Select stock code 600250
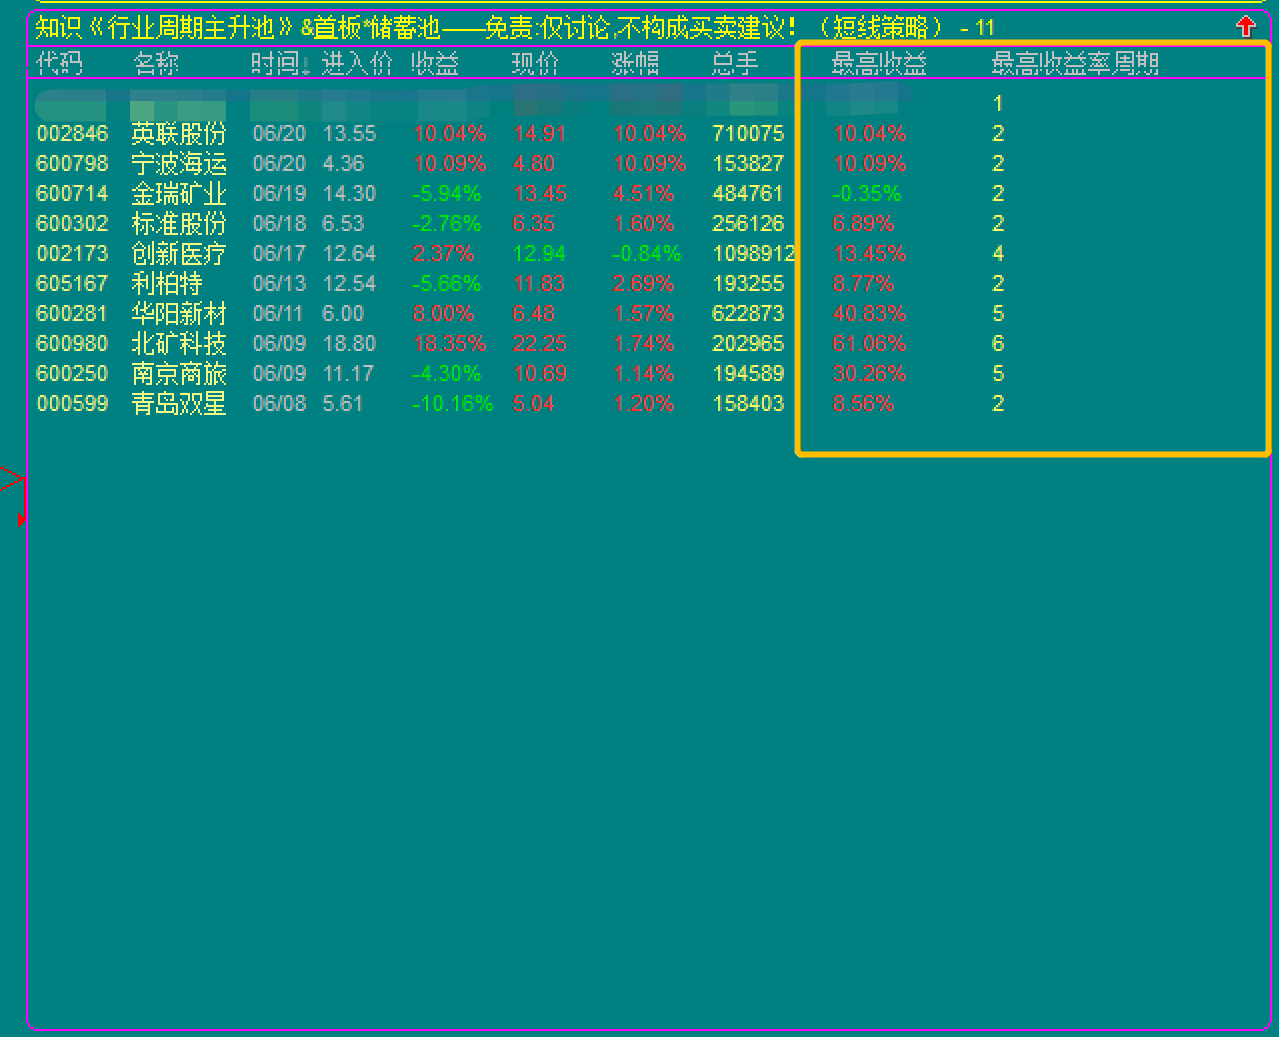The width and height of the screenshot is (1279, 1037). click(72, 374)
